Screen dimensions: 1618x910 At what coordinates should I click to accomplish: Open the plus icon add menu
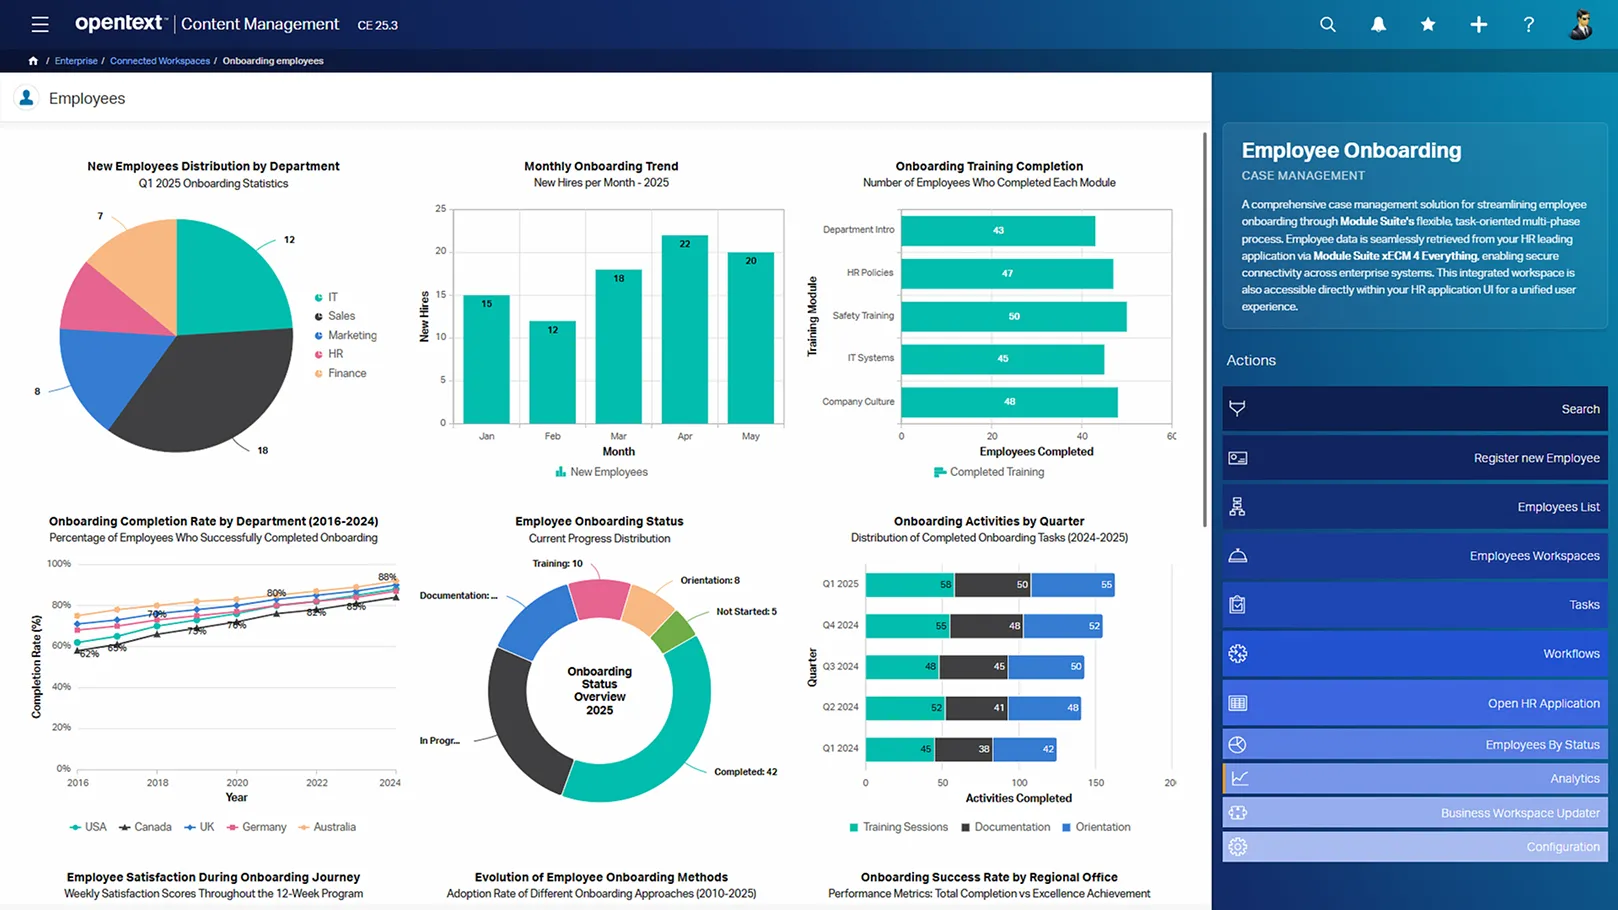1478,24
